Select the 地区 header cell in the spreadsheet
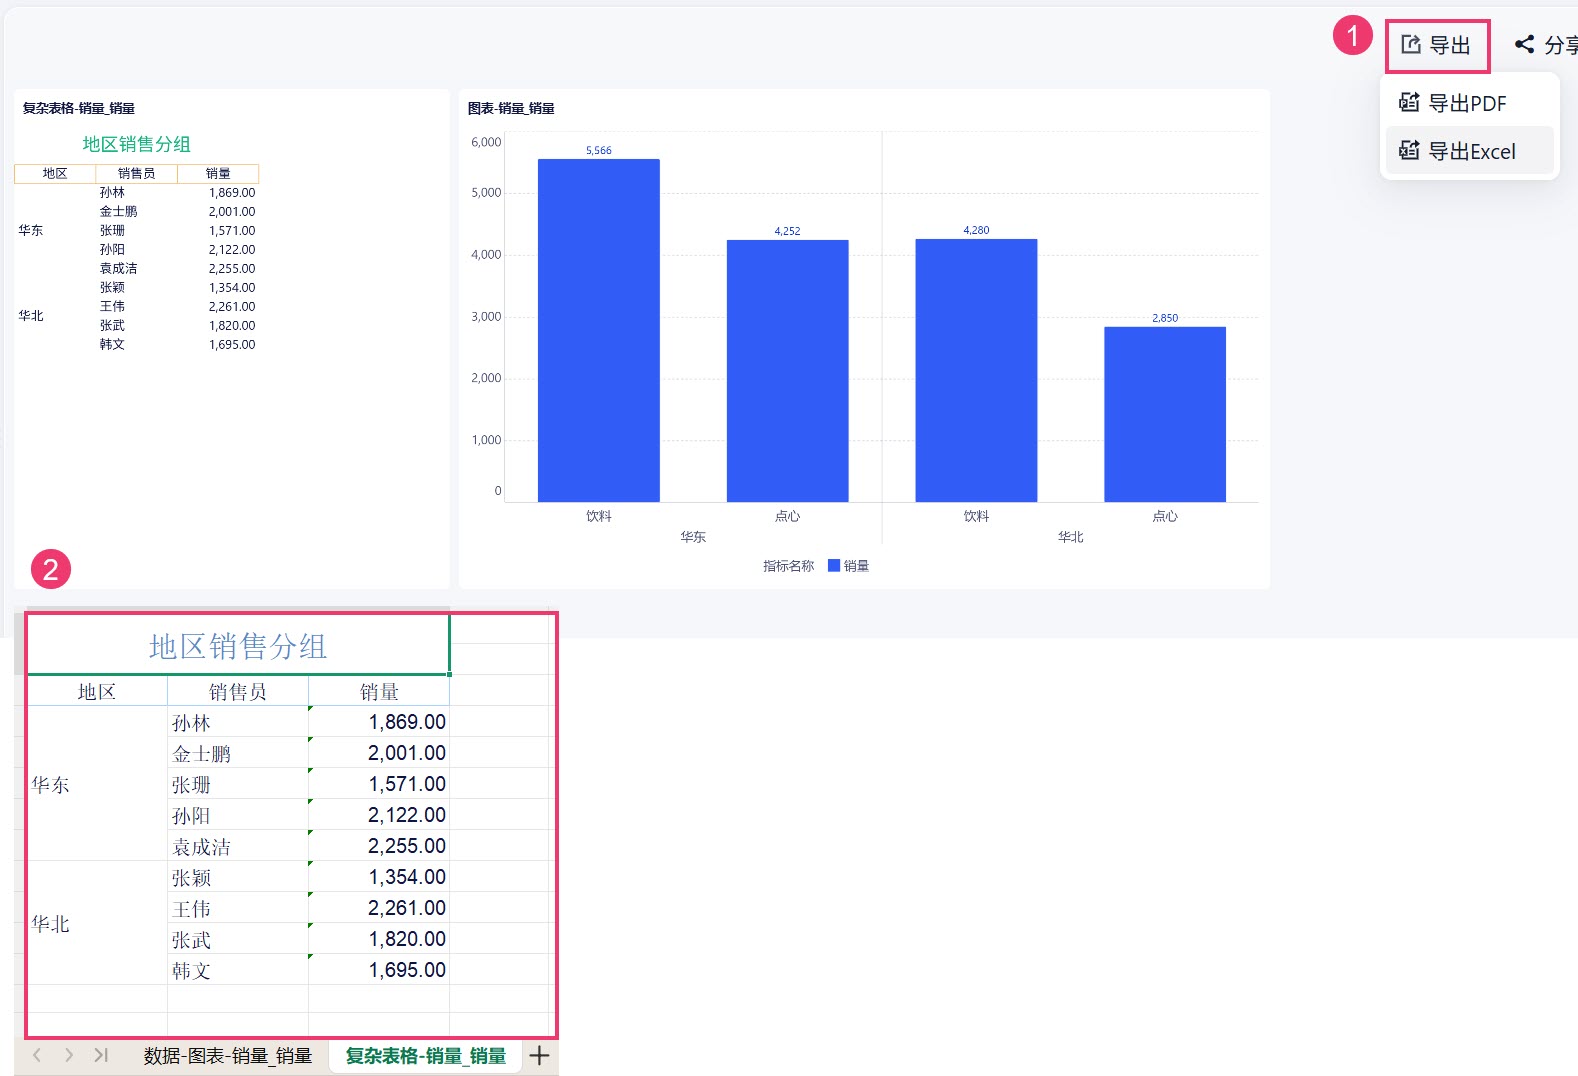Viewport: 1578px width, 1076px height. [x=97, y=691]
